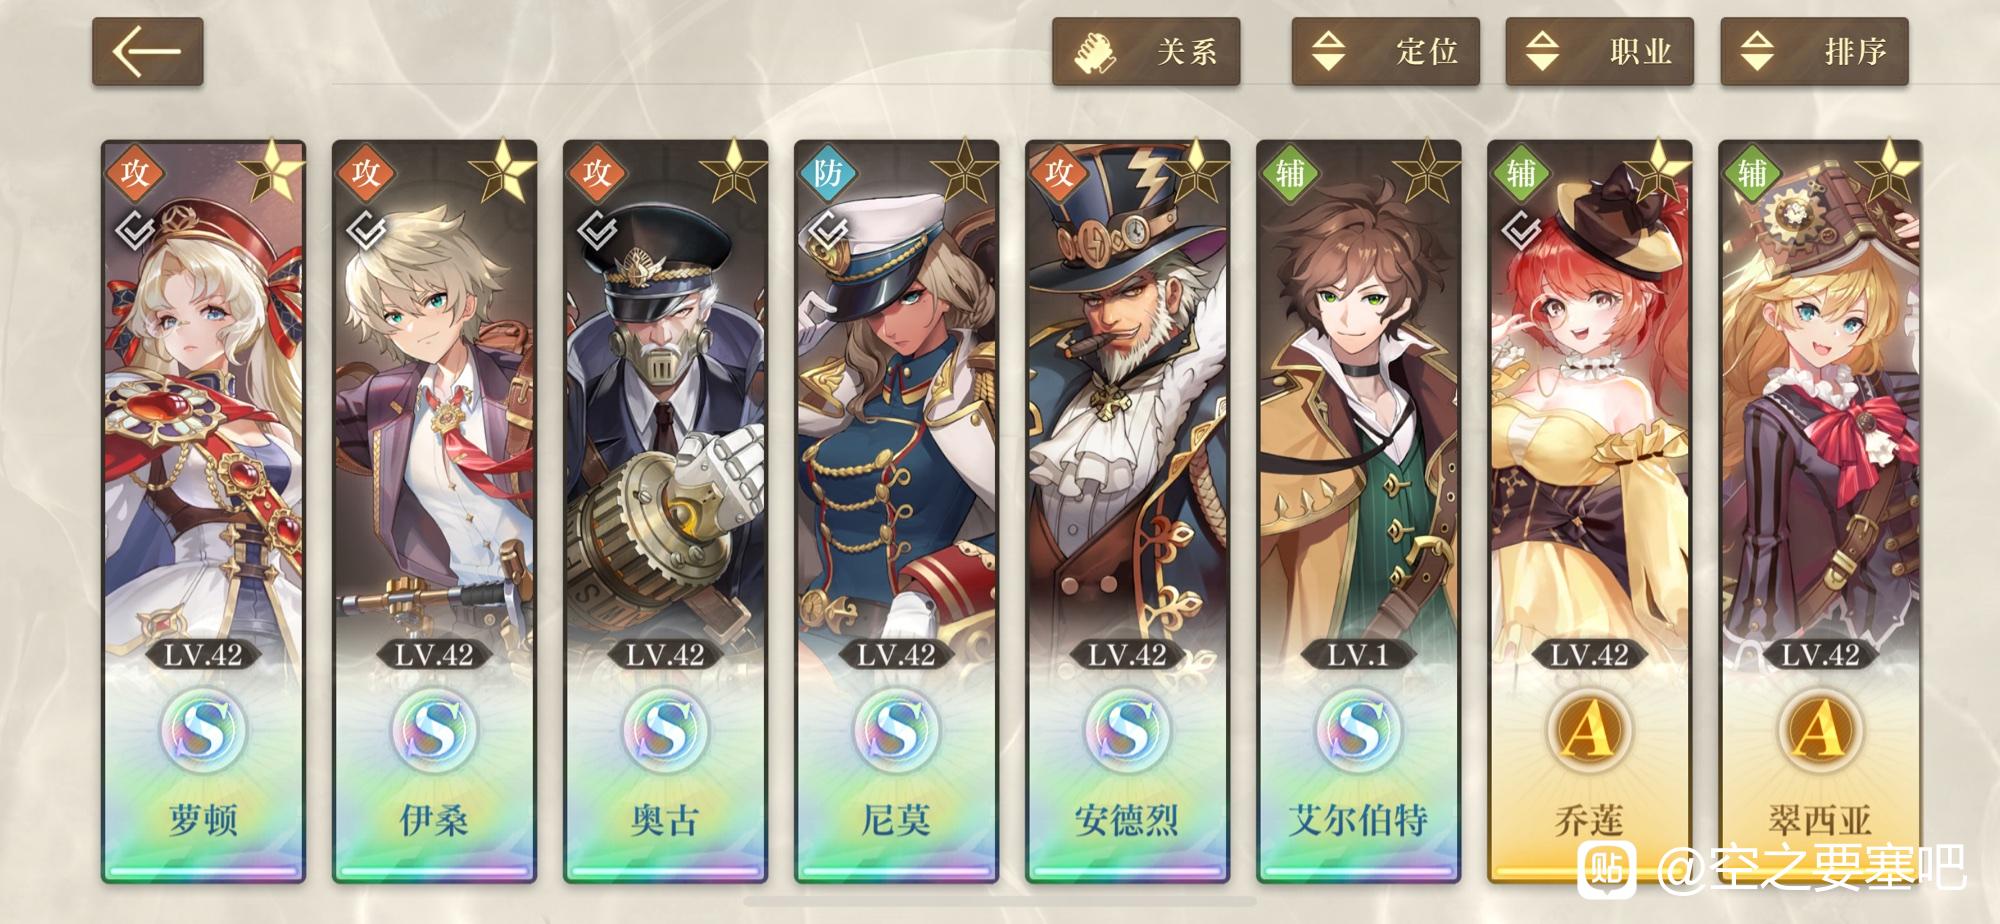Click the A rank emblem on 翠西亚's card
Image resolution: width=2000 pixels, height=924 pixels.
[x=1820, y=731]
